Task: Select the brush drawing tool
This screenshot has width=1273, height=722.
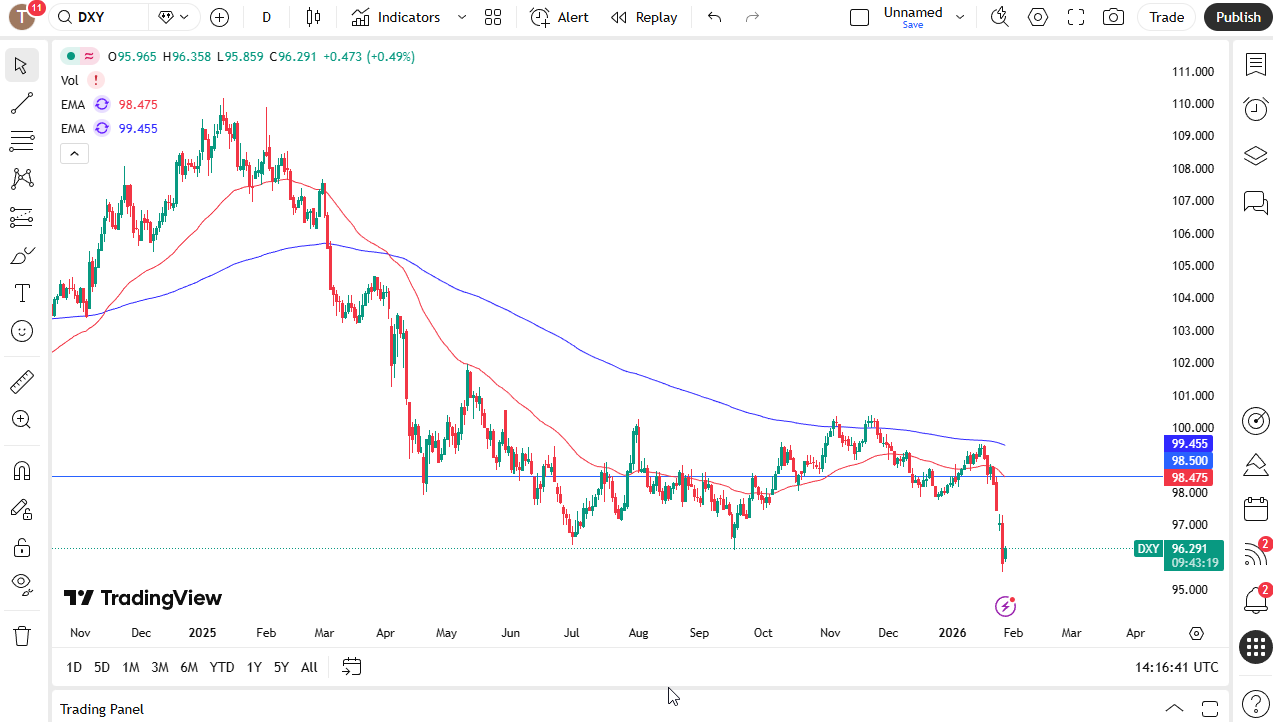Action: [x=21, y=255]
